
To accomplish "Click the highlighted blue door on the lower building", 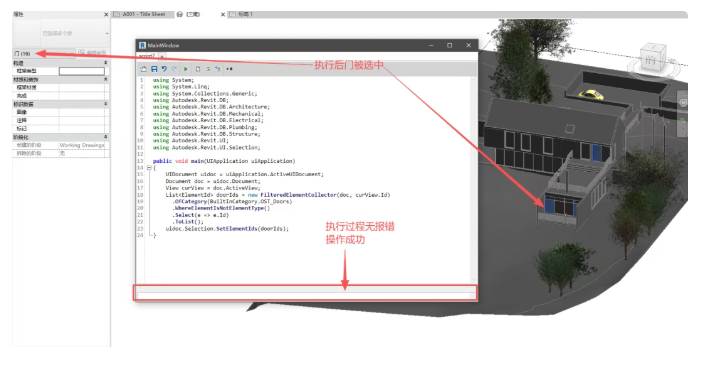I will pos(549,206).
